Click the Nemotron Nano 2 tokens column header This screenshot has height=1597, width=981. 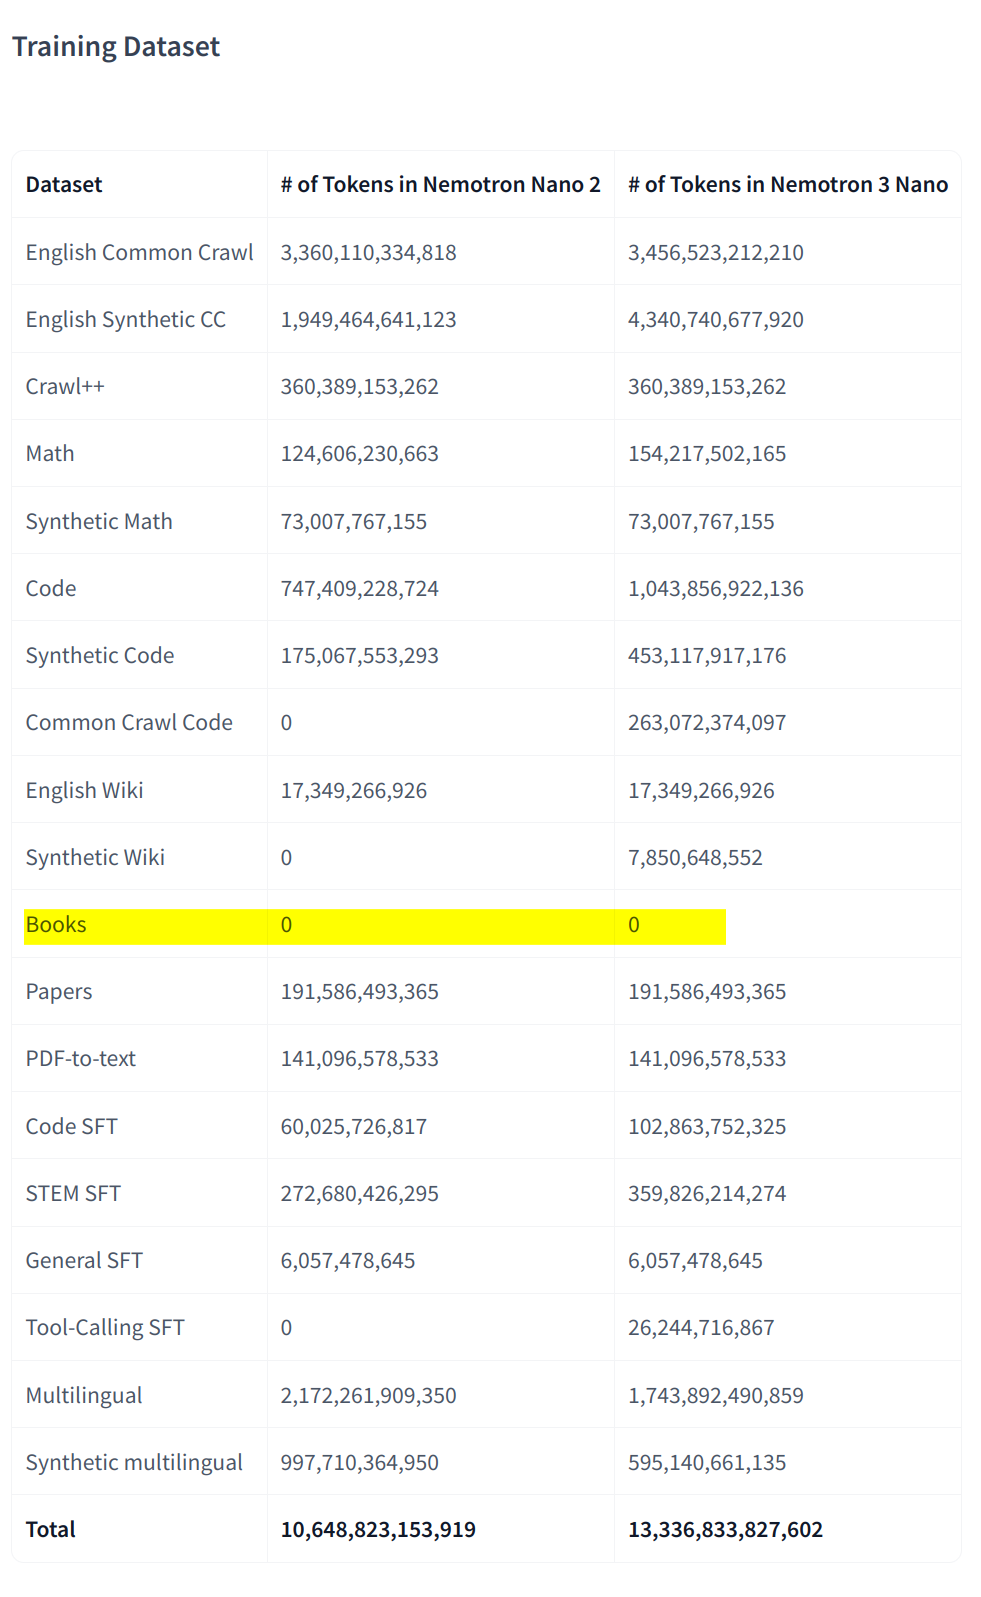440,185
